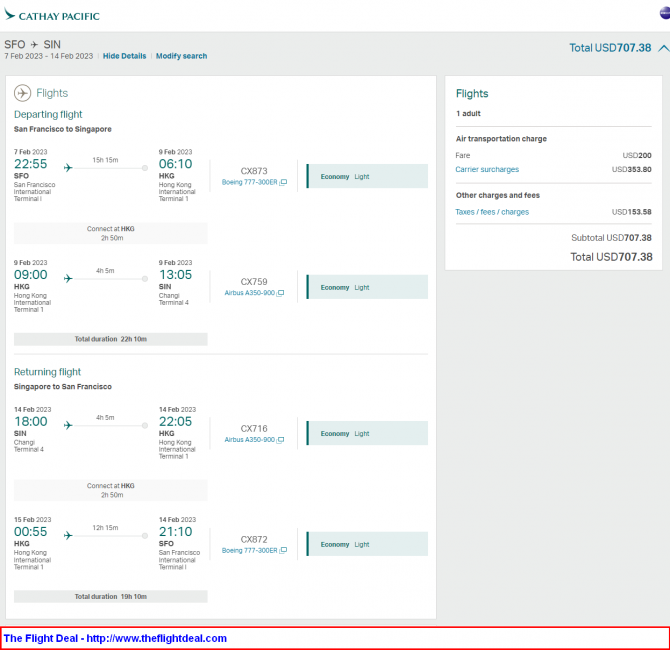
Task: Click popup icon beside CX873 aircraft
Action: [x=283, y=182]
